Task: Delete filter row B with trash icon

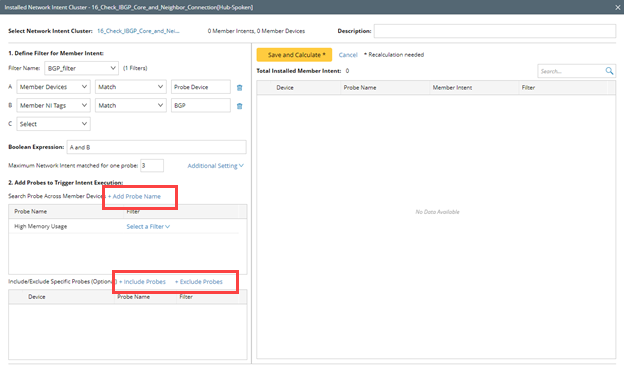Action: coord(240,106)
